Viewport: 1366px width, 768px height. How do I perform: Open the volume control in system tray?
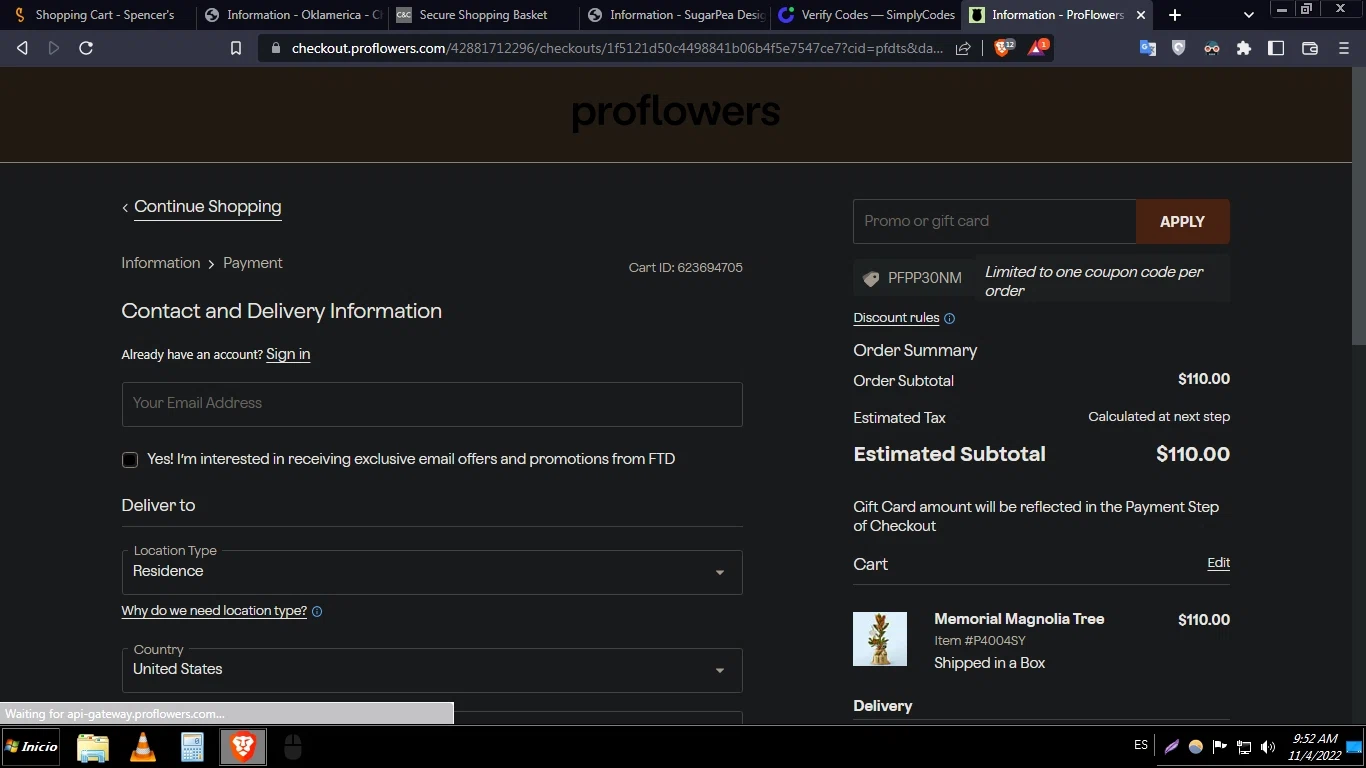(1268, 747)
